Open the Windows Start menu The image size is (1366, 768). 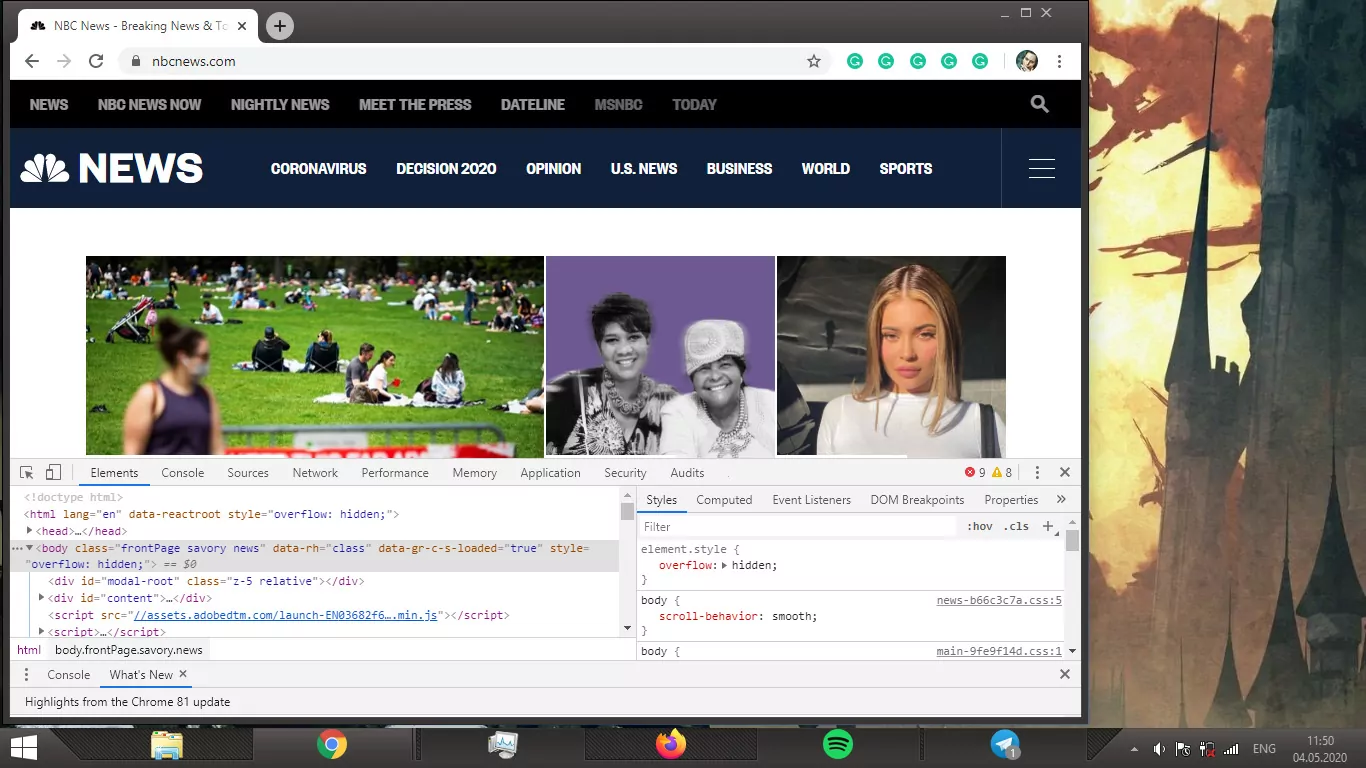[23, 747]
